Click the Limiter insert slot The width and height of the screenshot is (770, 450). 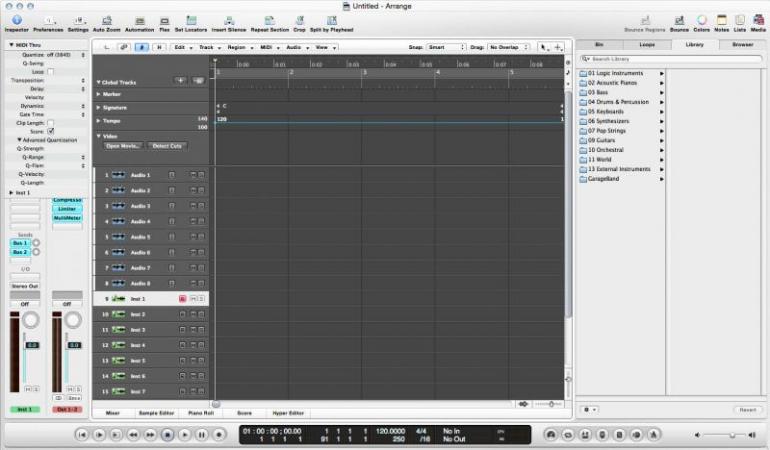[x=67, y=209]
